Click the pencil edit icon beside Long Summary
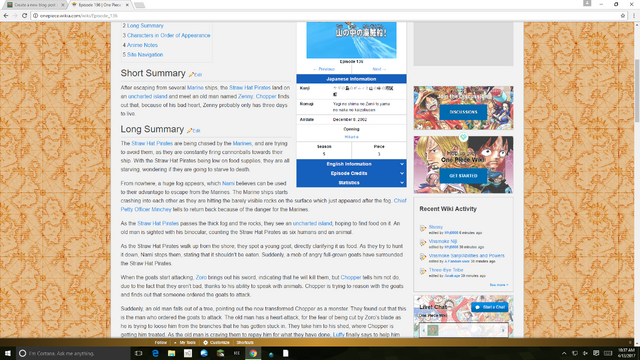 [189, 130]
